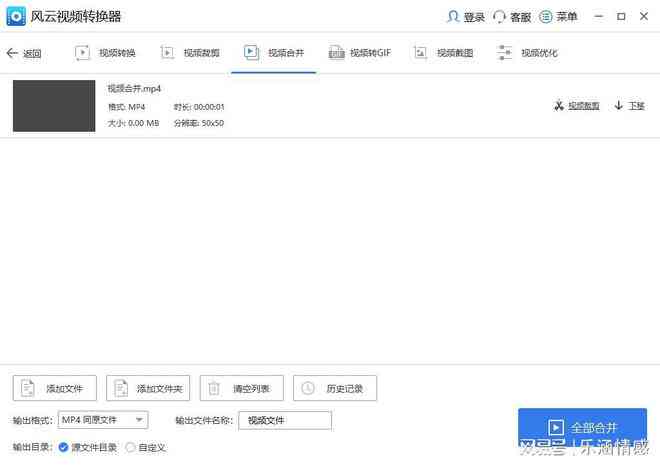Click the 视频截图 picture icon
Screen dimensions: 660x465
[420, 53]
